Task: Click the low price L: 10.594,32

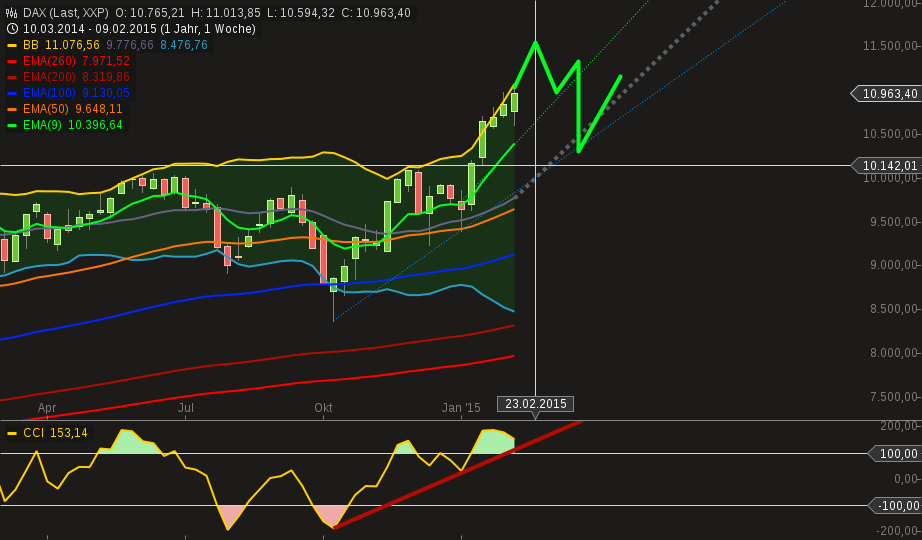Action: pyautogui.click(x=301, y=13)
